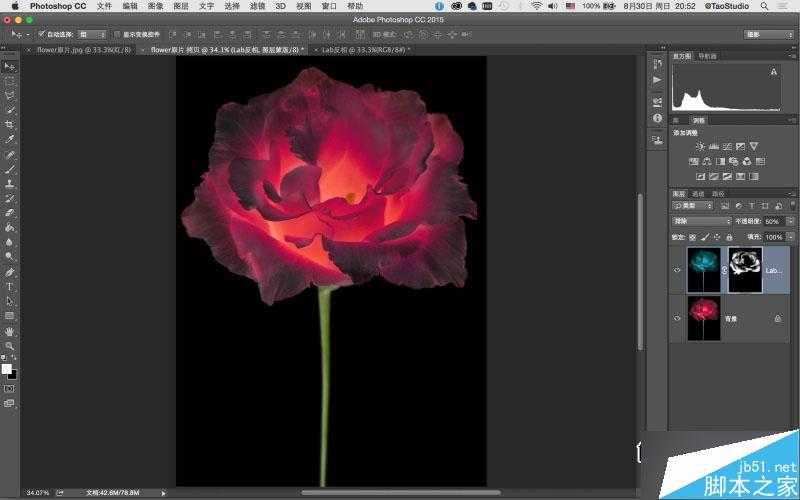Select the Lasso tool

point(10,95)
